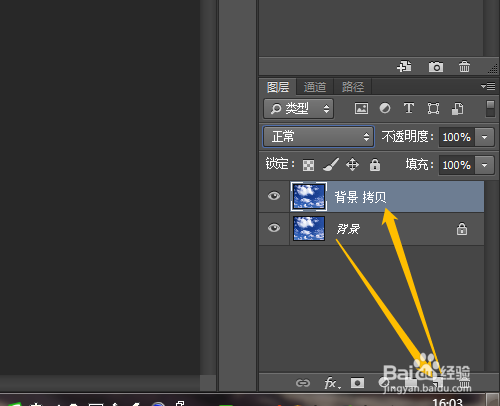
Task: Open the 填充 slider dropdown arrow
Action: pyautogui.click(x=484, y=165)
